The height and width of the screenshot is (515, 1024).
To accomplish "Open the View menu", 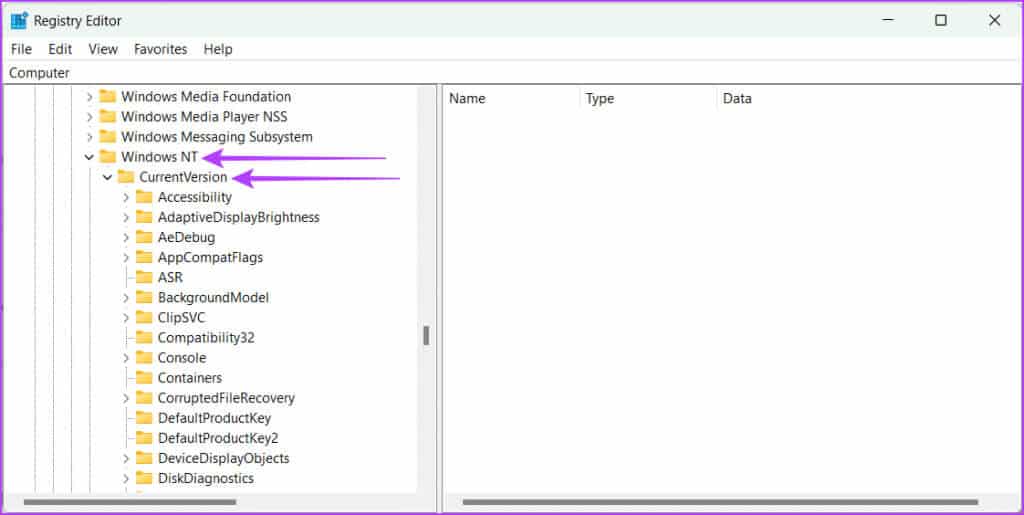I will [103, 49].
